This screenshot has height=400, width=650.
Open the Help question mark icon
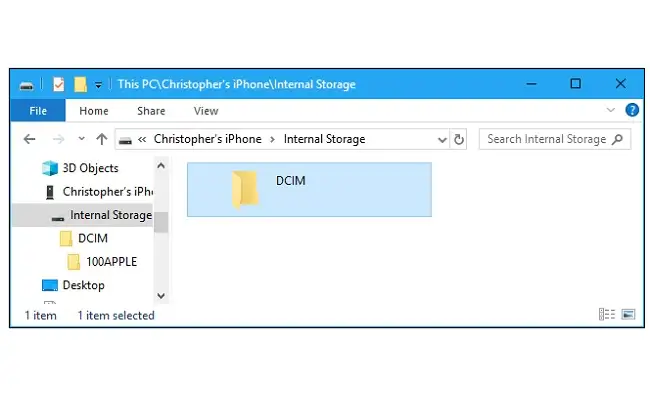(631, 110)
